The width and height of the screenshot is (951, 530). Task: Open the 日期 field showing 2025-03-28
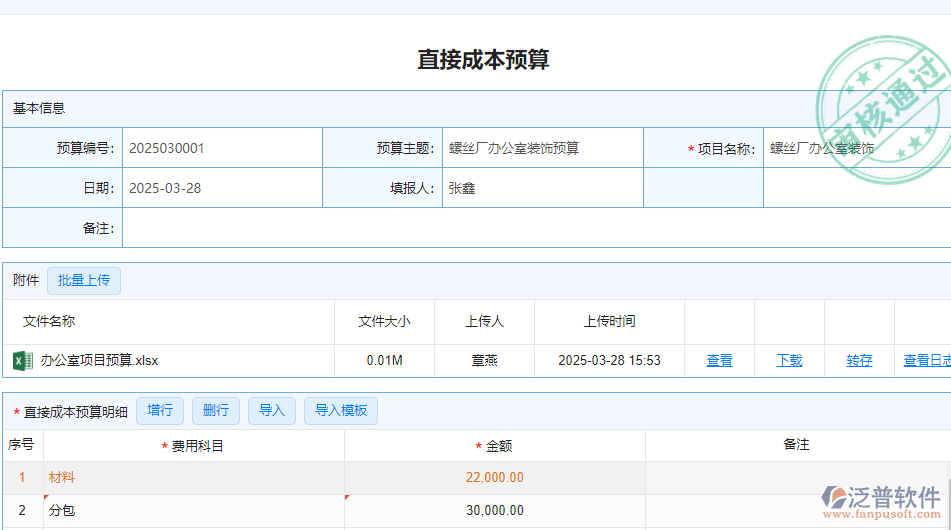click(221, 188)
